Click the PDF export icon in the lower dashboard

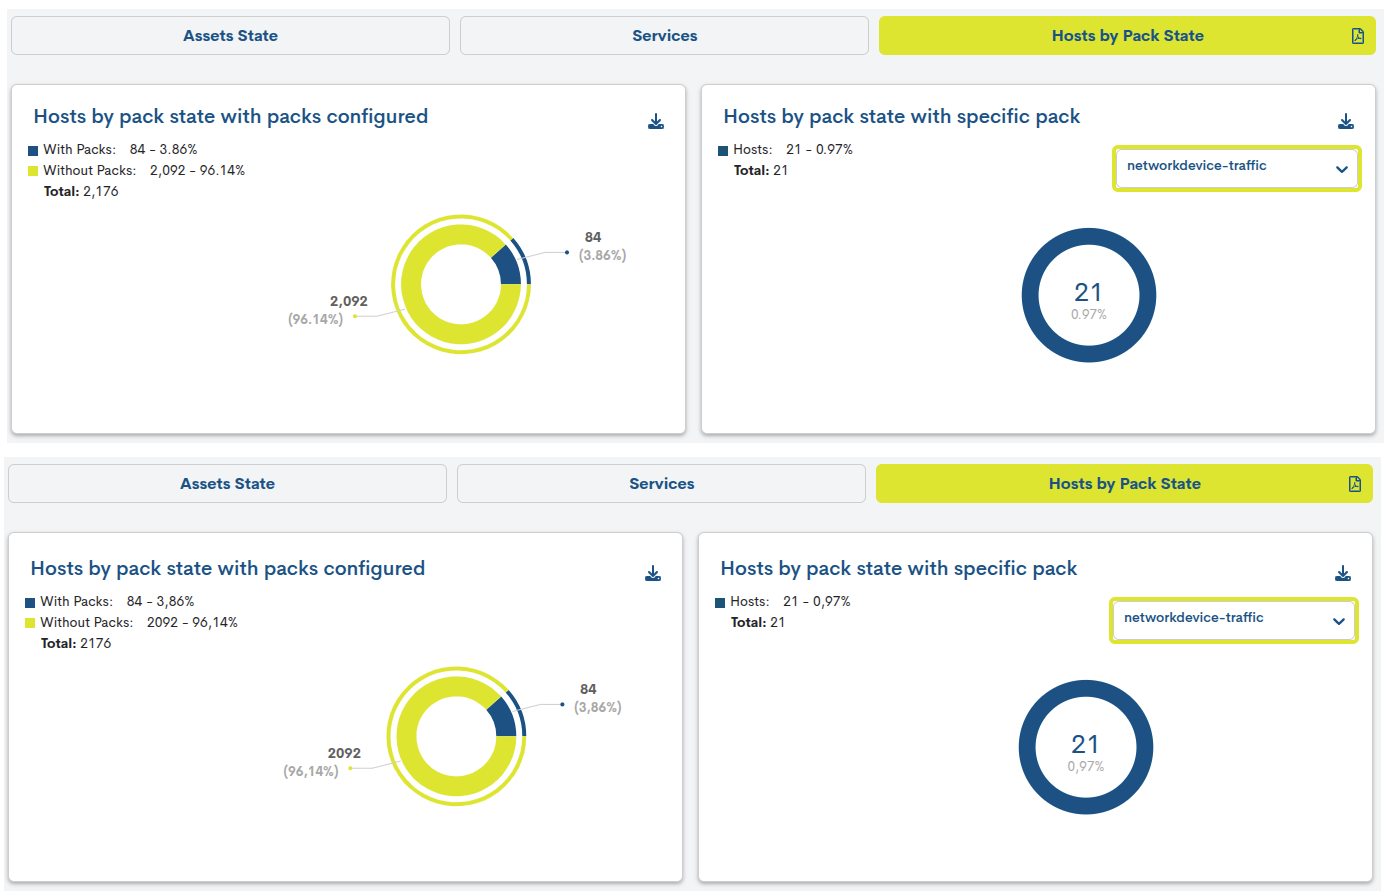[x=1355, y=484]
